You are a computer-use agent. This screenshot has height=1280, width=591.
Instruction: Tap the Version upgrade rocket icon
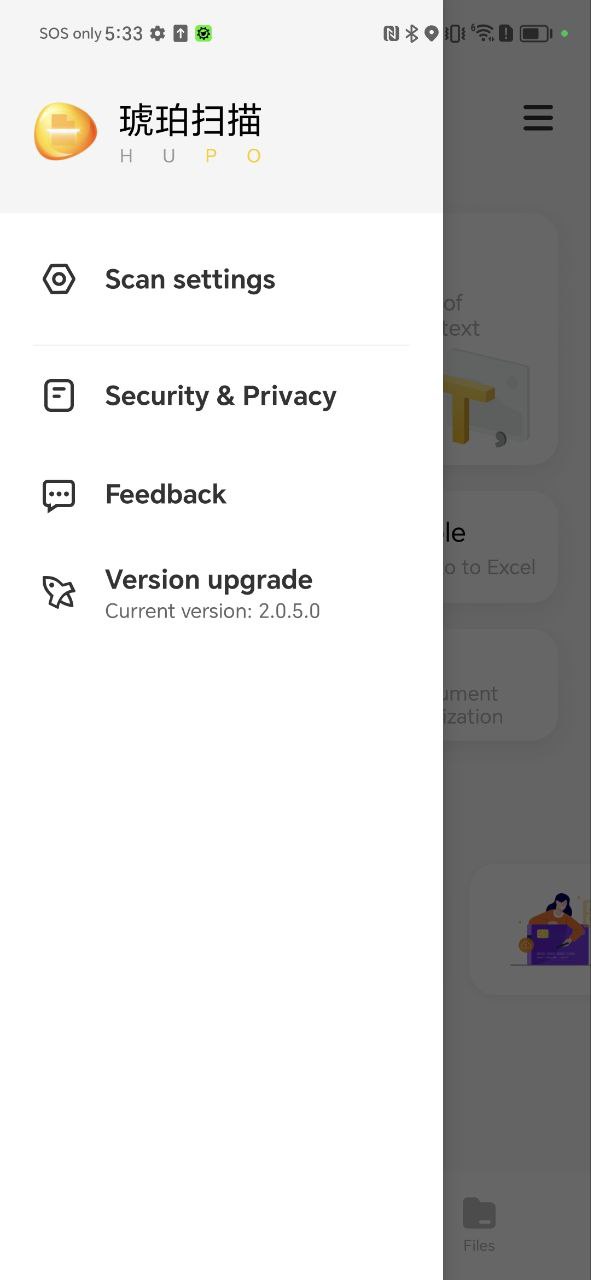coord(59,592)
